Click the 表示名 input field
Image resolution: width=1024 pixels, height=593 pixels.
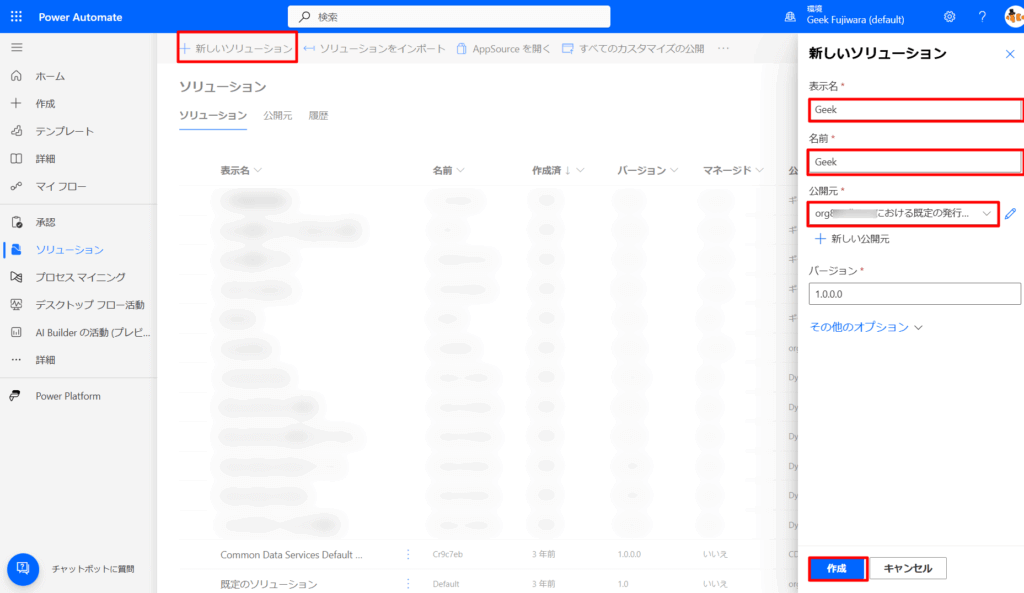click(x=915, y=110)
